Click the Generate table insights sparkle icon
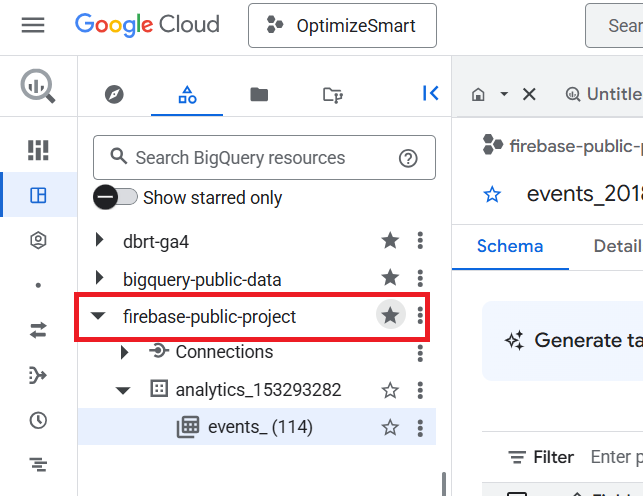Image resolution: width=643 pixels, height=496 pixels. point(515,340)
